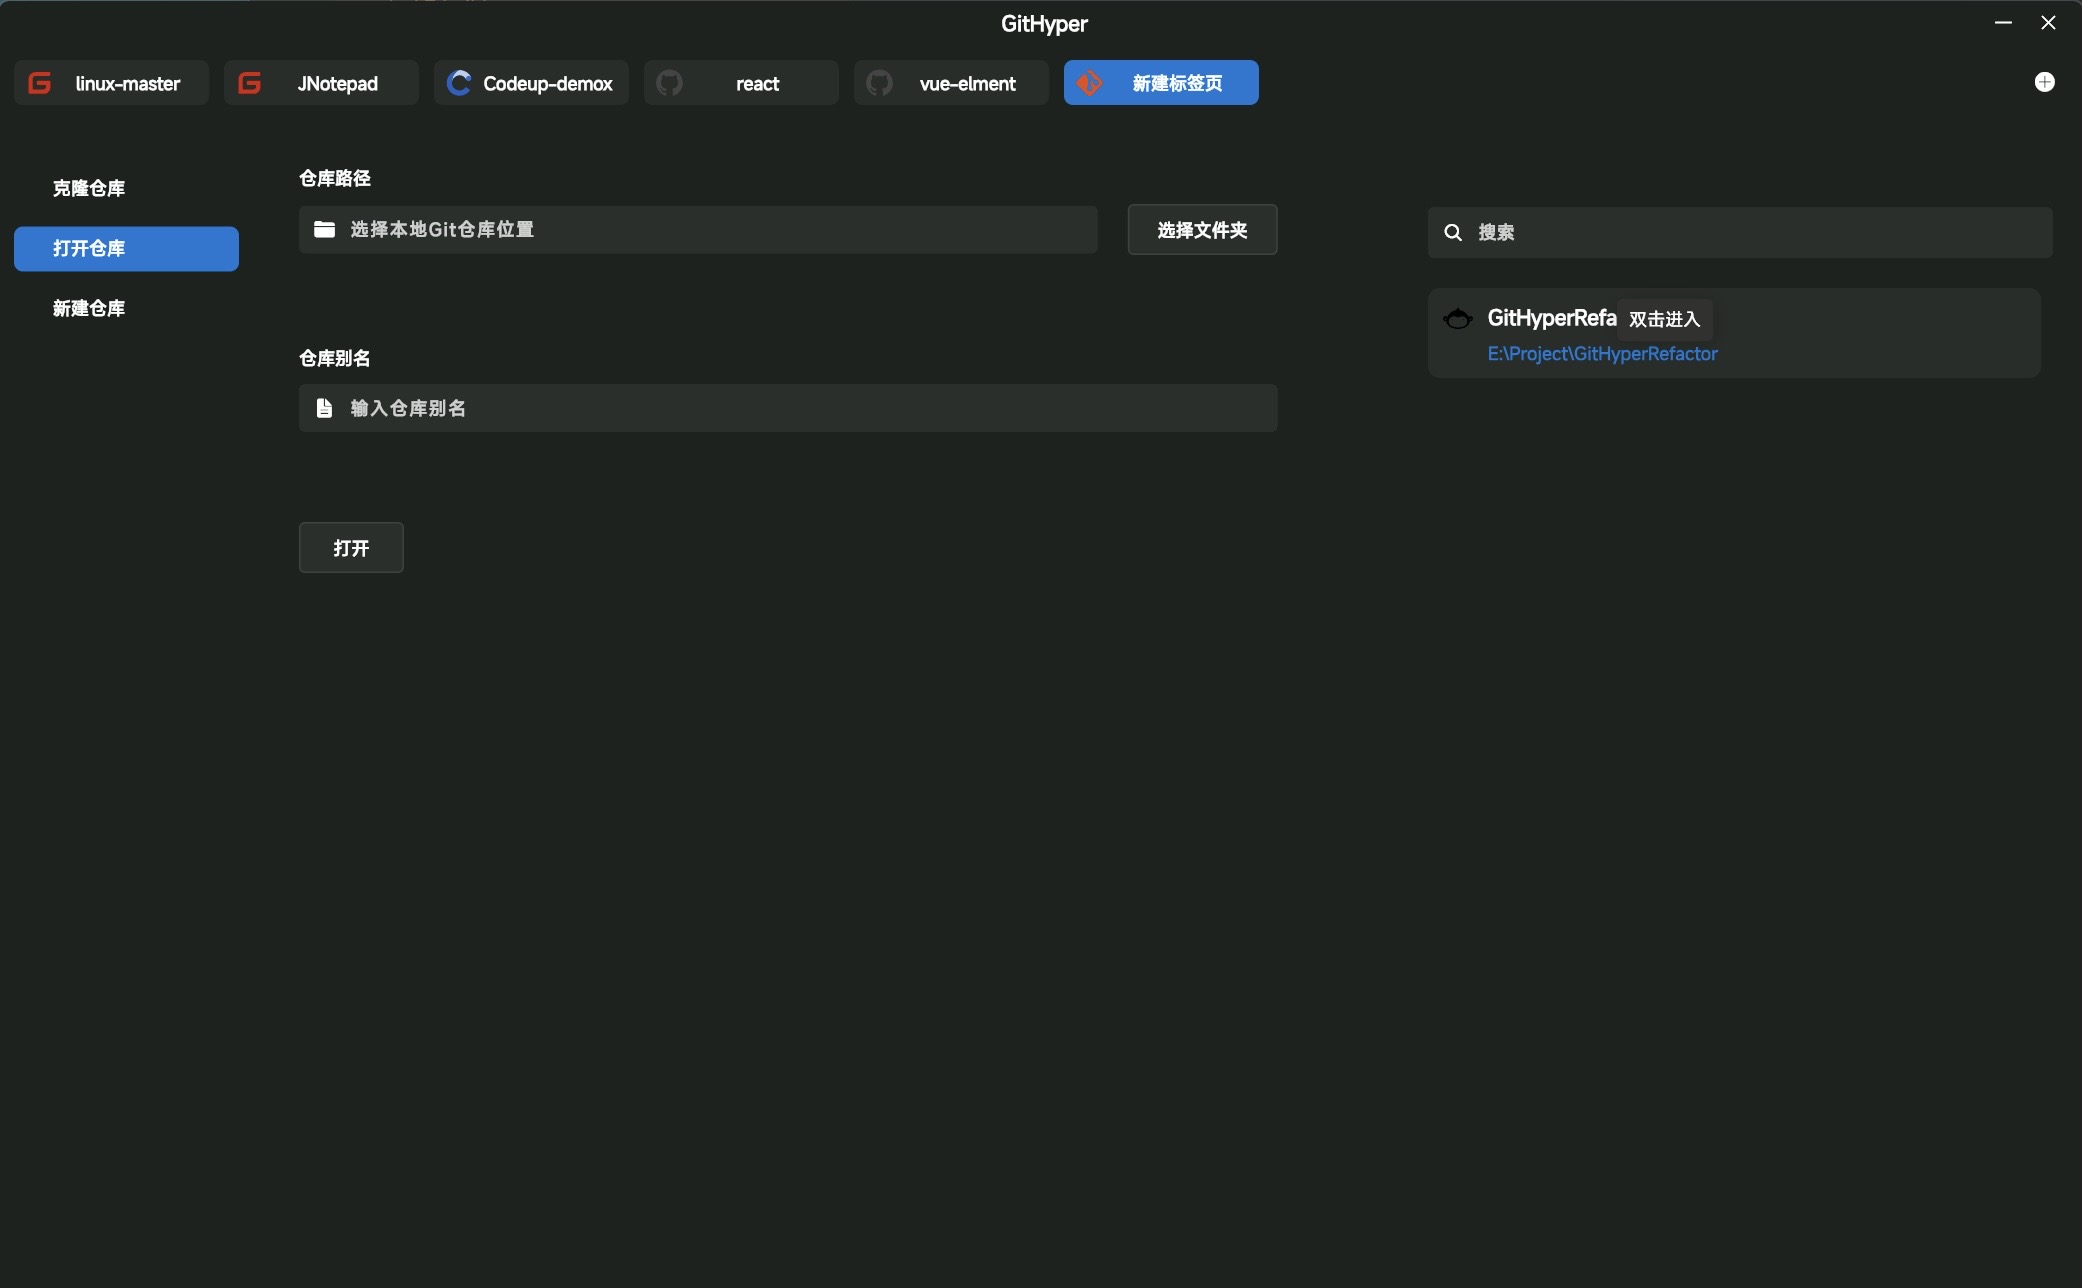Click the folder icon in repository path field
Image resolution: width=2082 pixels, height=1288 pixels.
click(x=324, y=230)
